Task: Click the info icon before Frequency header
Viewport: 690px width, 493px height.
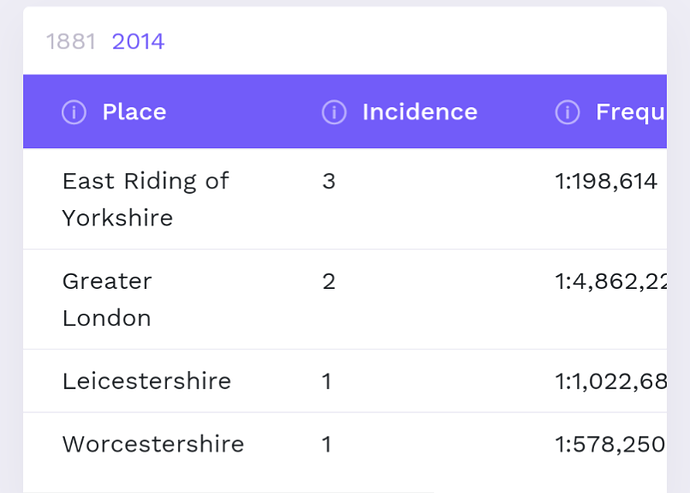Action: [568, 112]
